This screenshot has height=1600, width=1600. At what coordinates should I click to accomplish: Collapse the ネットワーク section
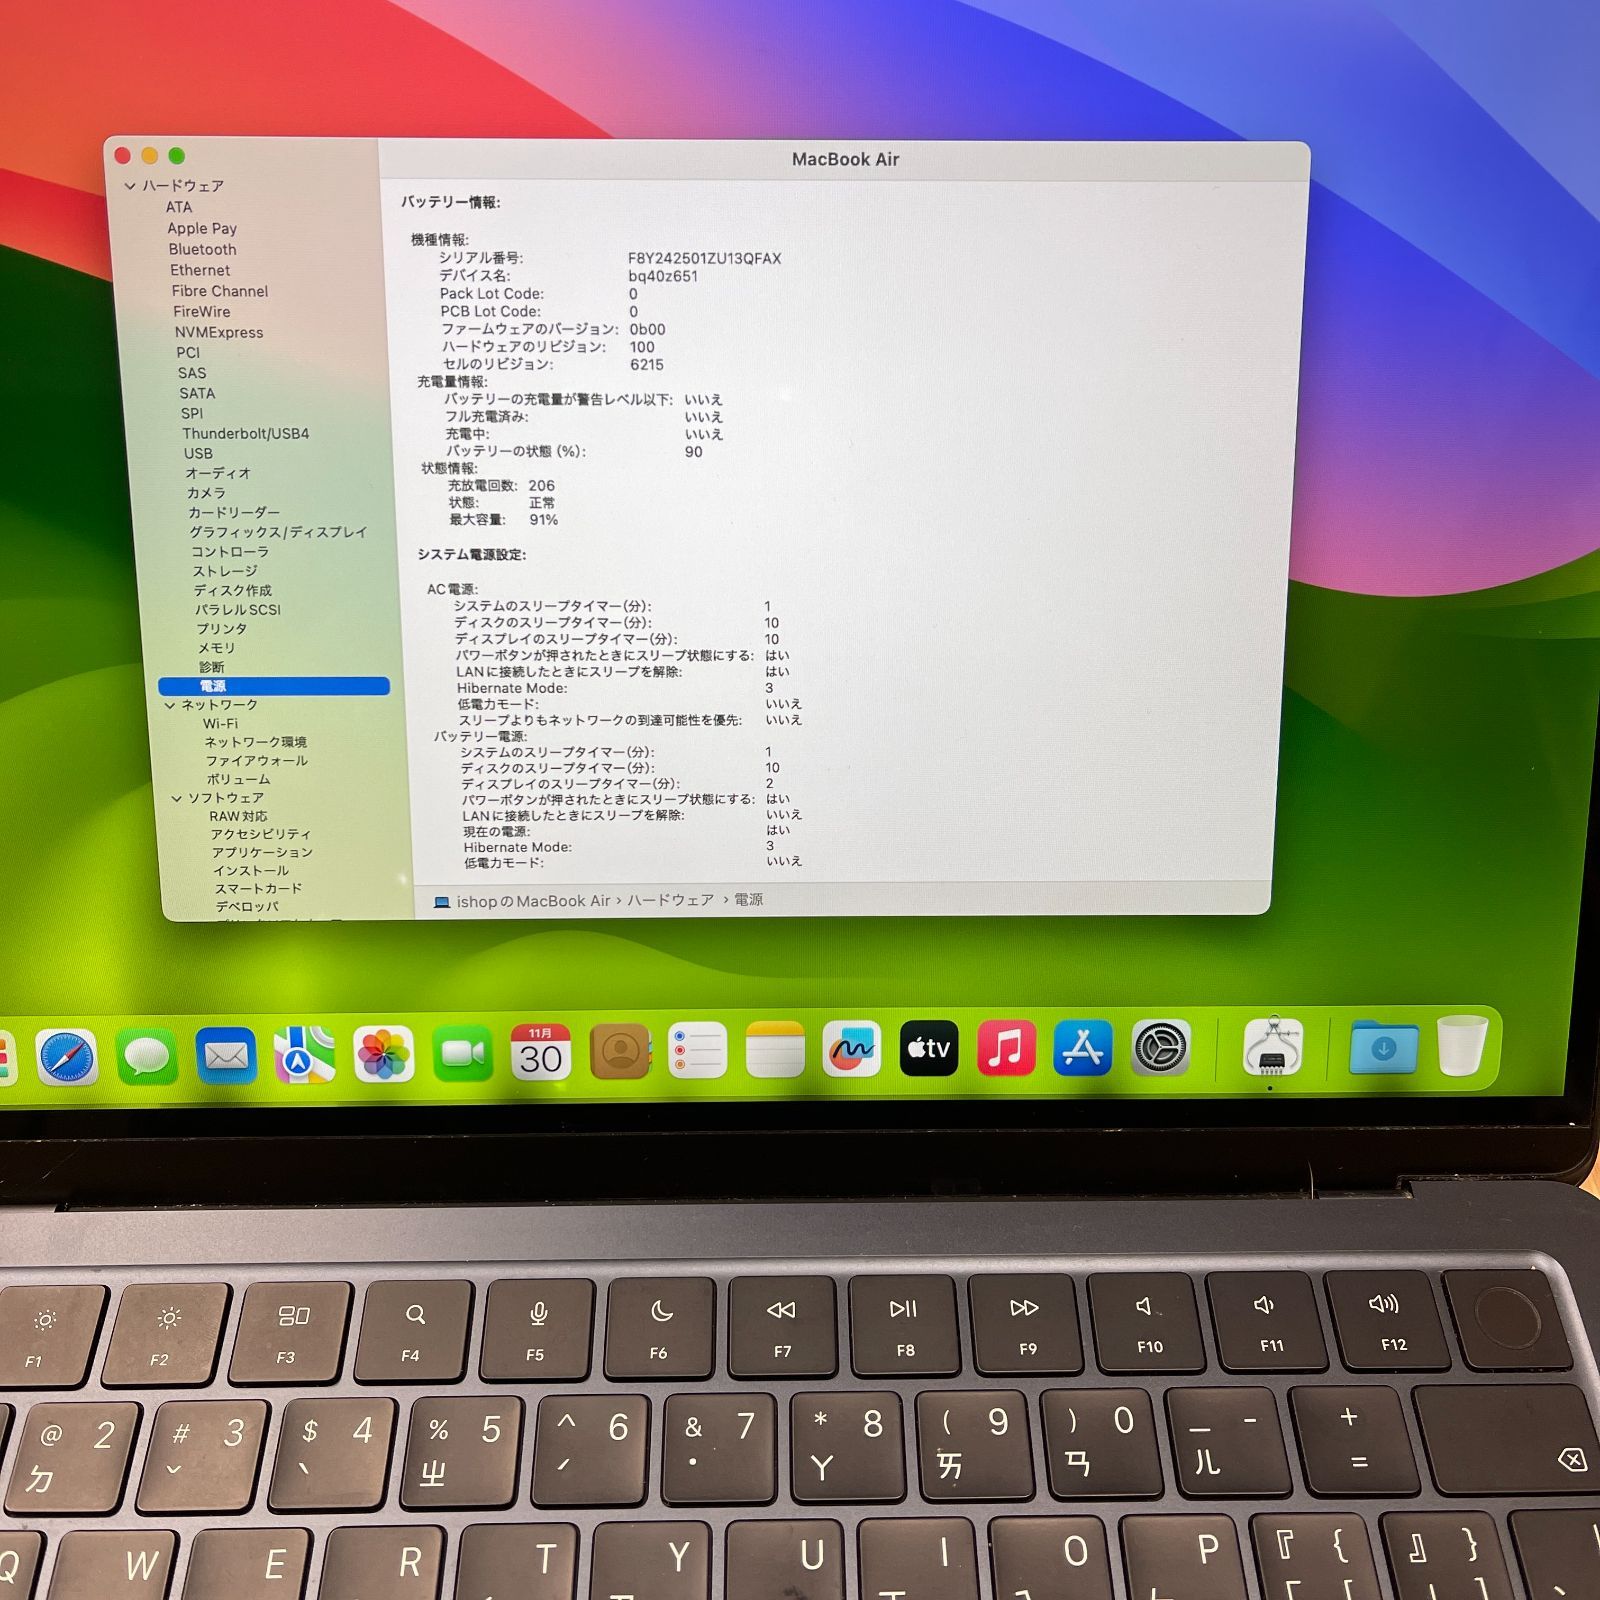coord(170,705)
